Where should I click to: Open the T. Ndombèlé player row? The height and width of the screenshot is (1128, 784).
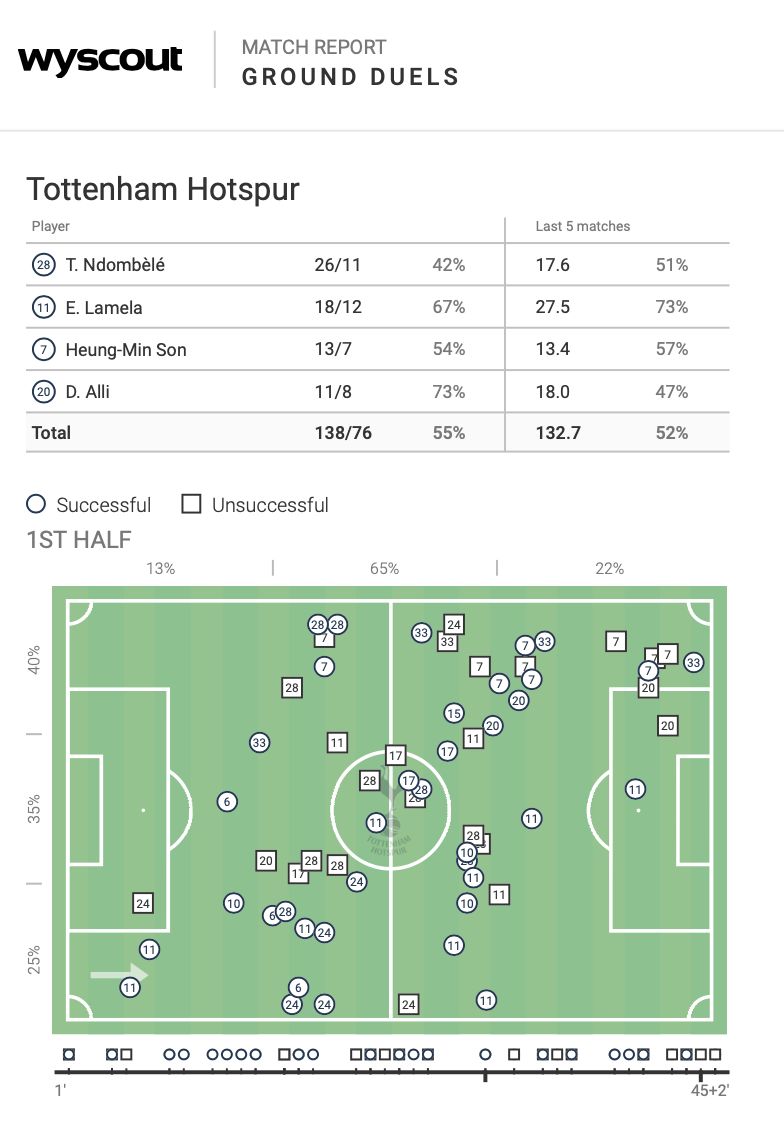coord(115,265)
